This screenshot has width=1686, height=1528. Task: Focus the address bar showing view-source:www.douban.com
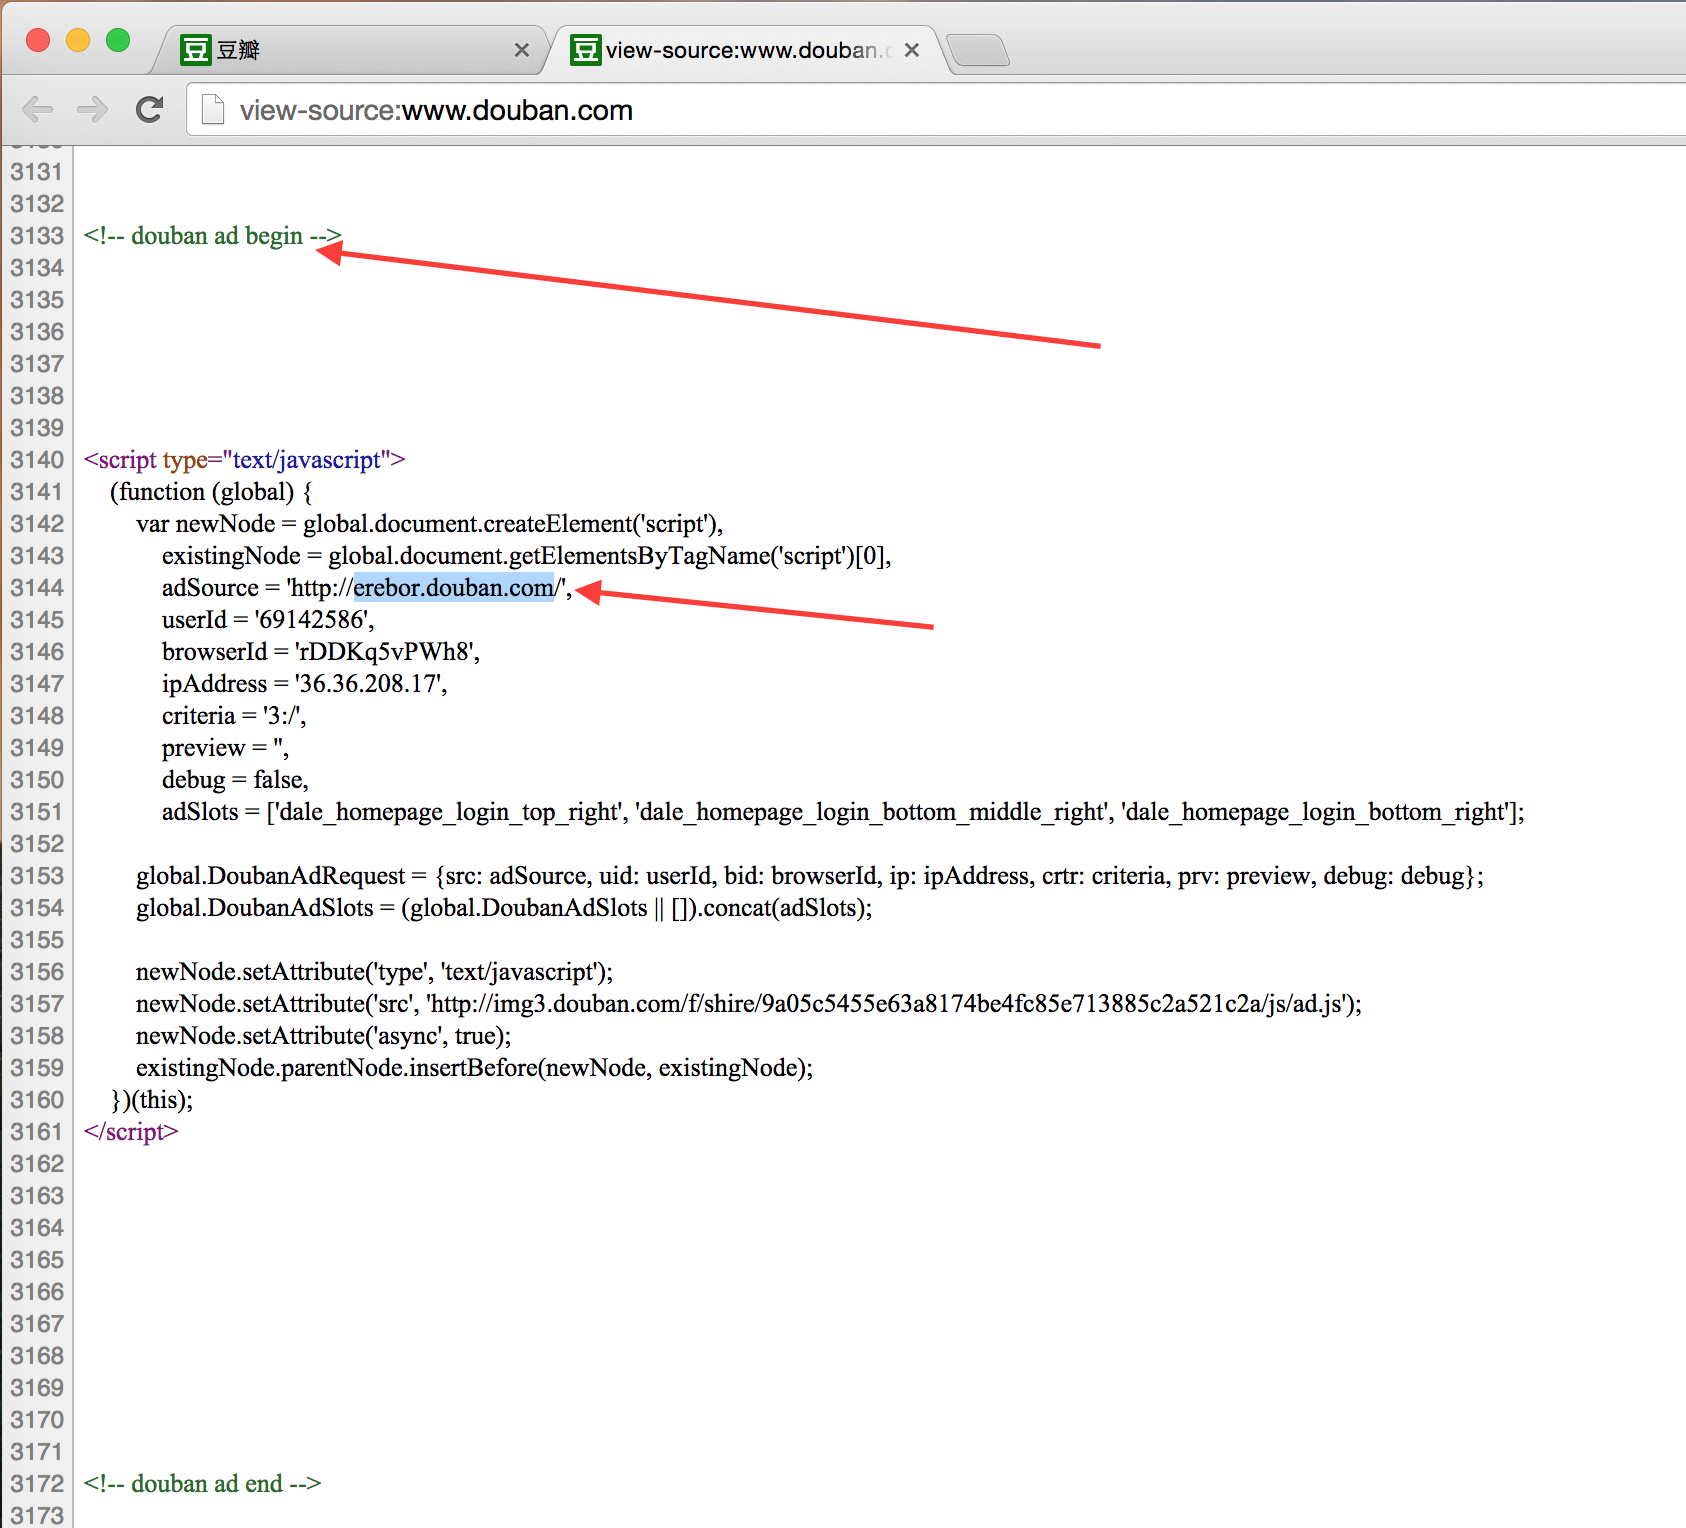[936, 109]
